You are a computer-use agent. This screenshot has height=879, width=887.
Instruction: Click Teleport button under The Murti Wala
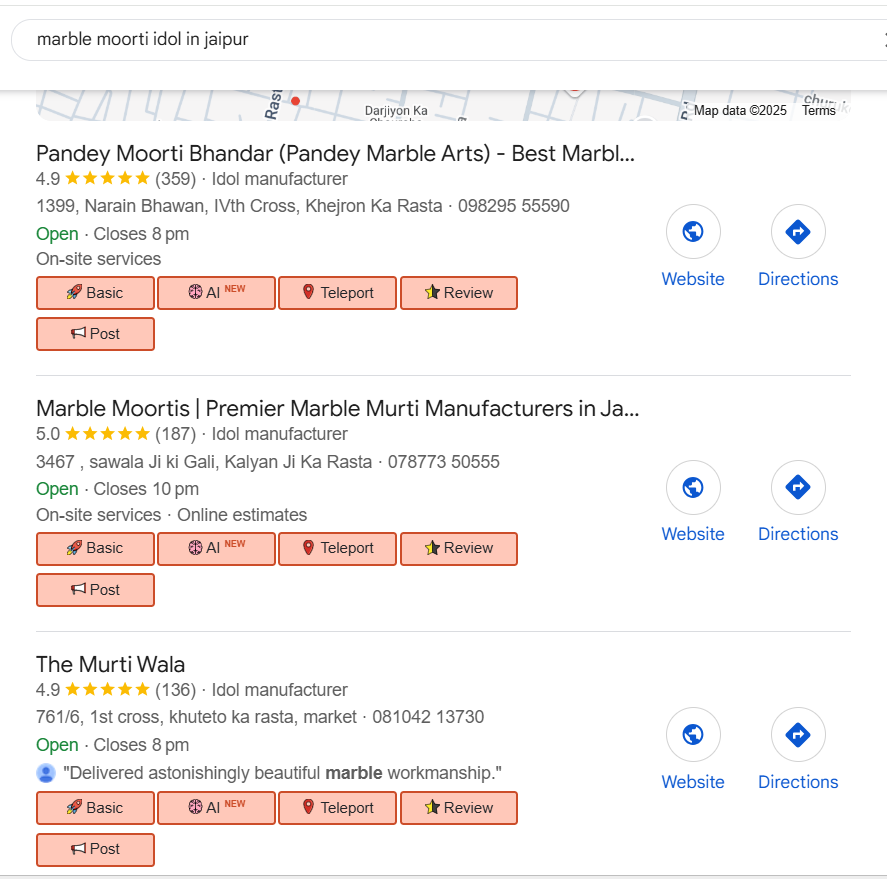[337, 808]
